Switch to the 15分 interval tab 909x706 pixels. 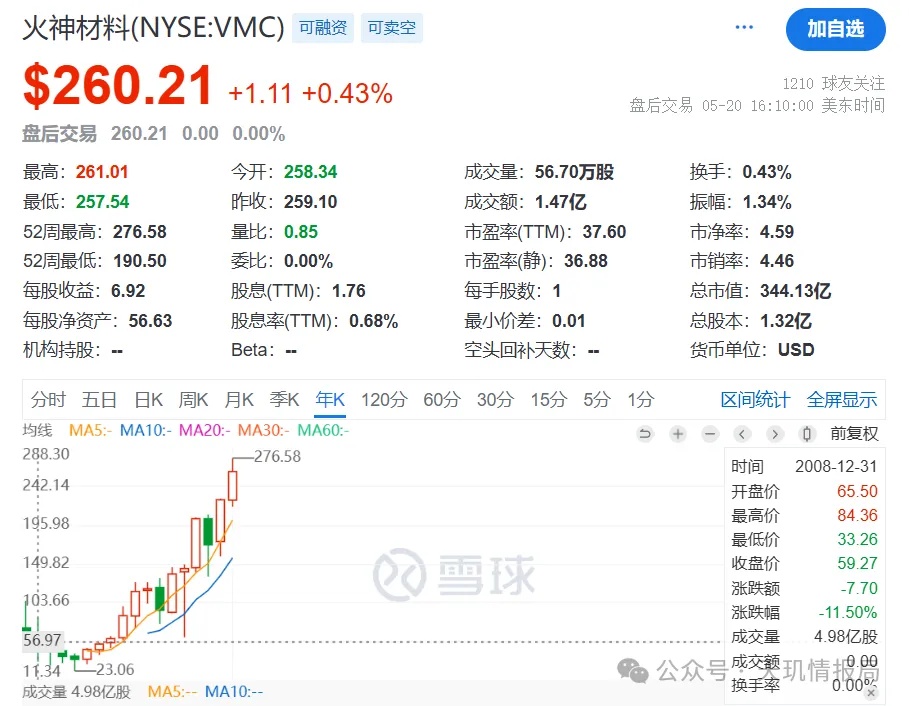[549, 399]
